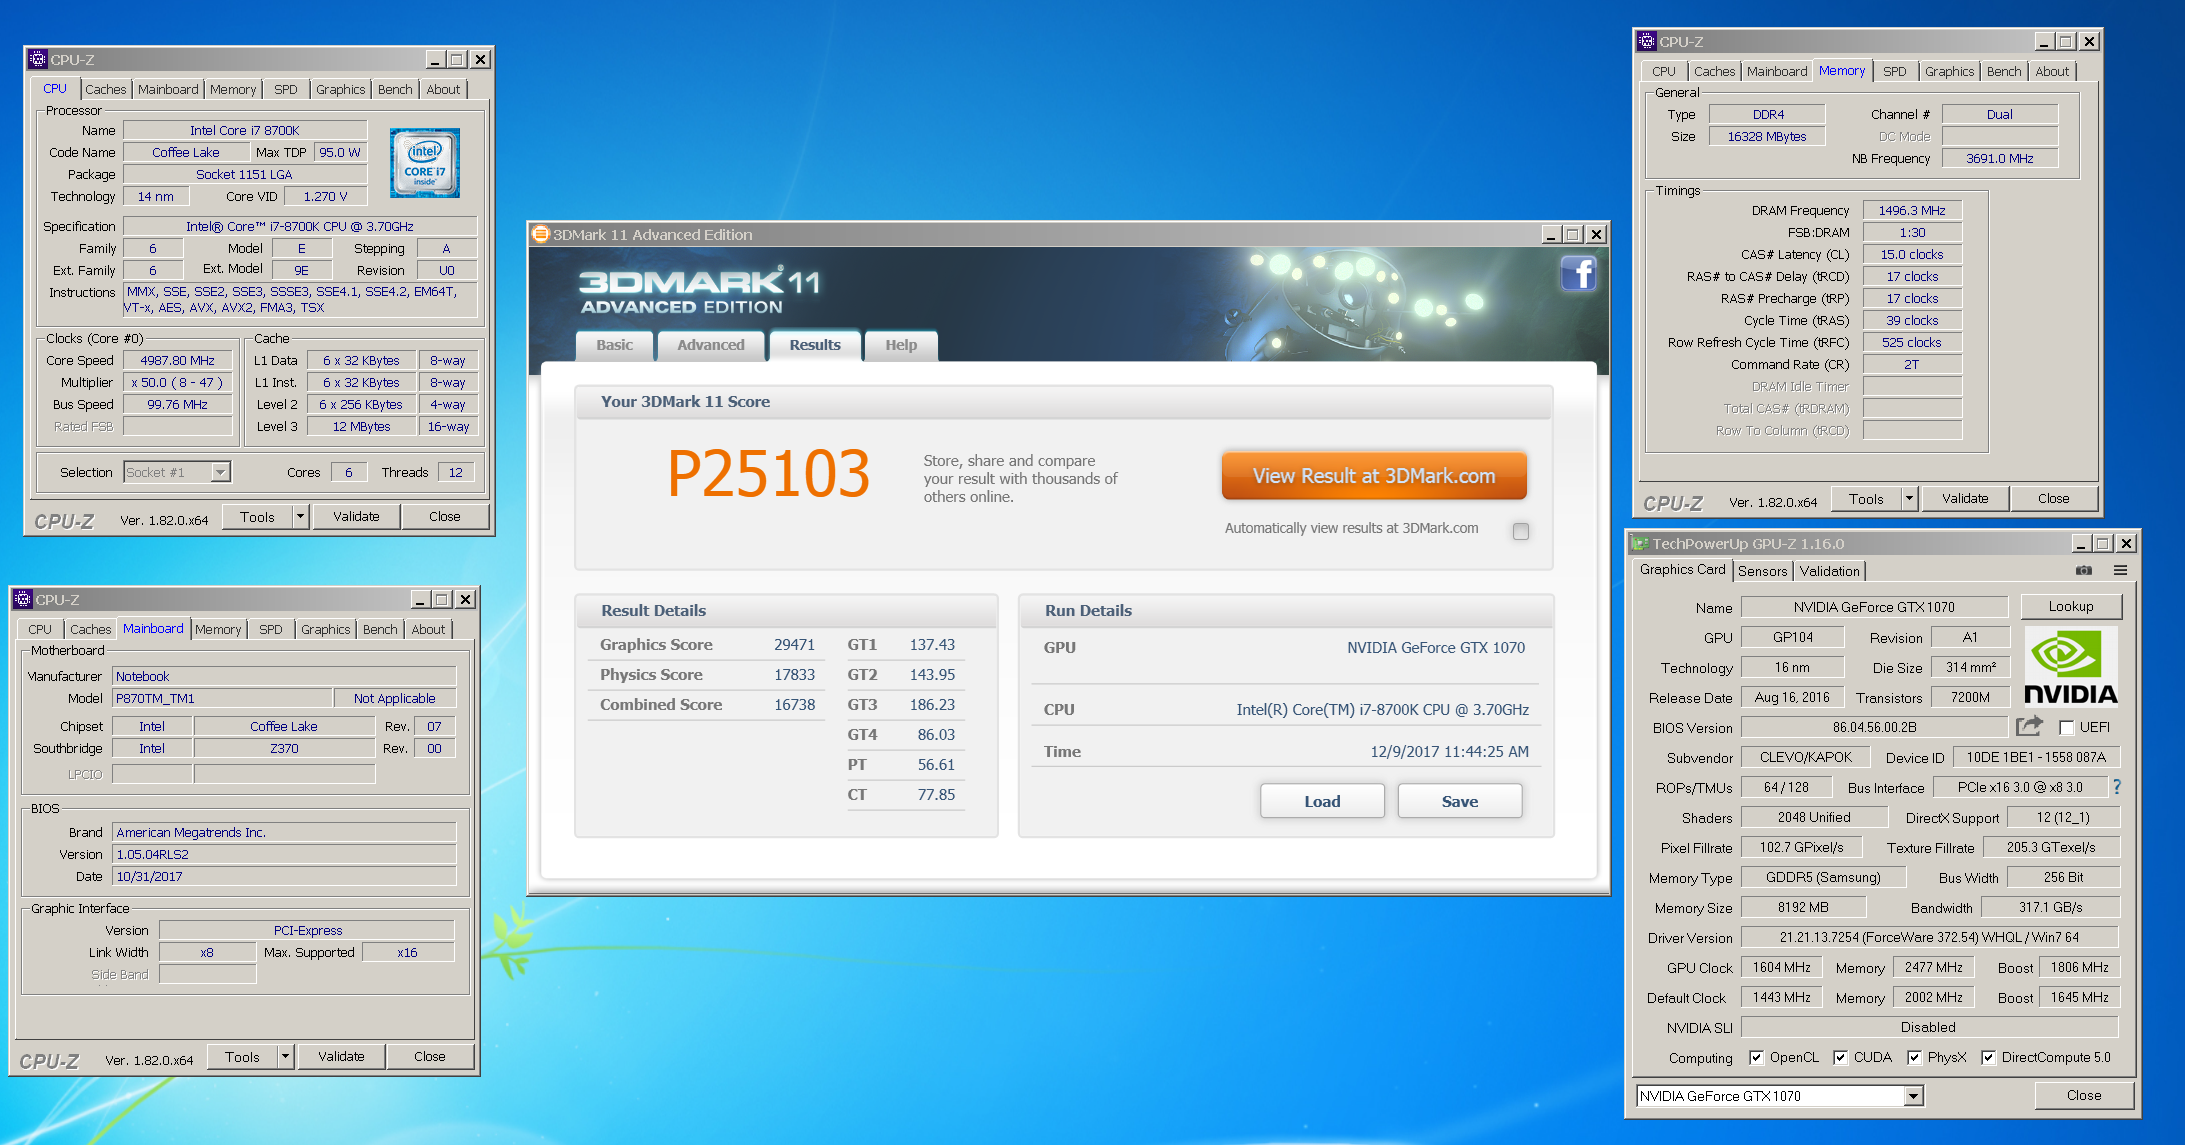
Task: Click the CPU-Z Mainboard window title icon
Action: coord(23,599)
